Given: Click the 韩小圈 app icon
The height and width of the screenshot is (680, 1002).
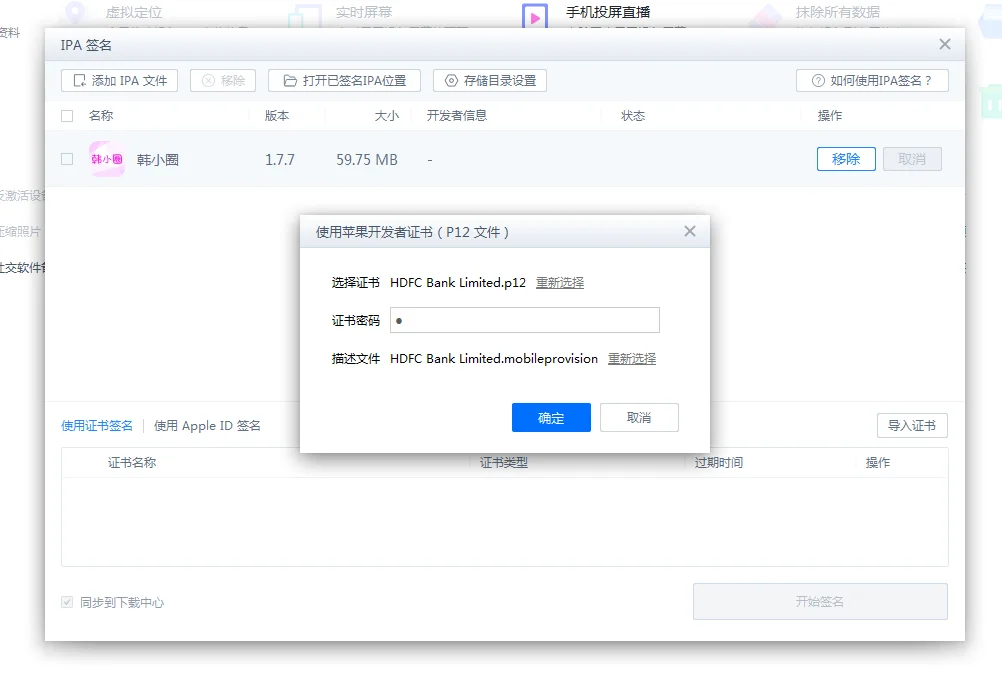Looking at the screenshot, I should pos(107,158).
